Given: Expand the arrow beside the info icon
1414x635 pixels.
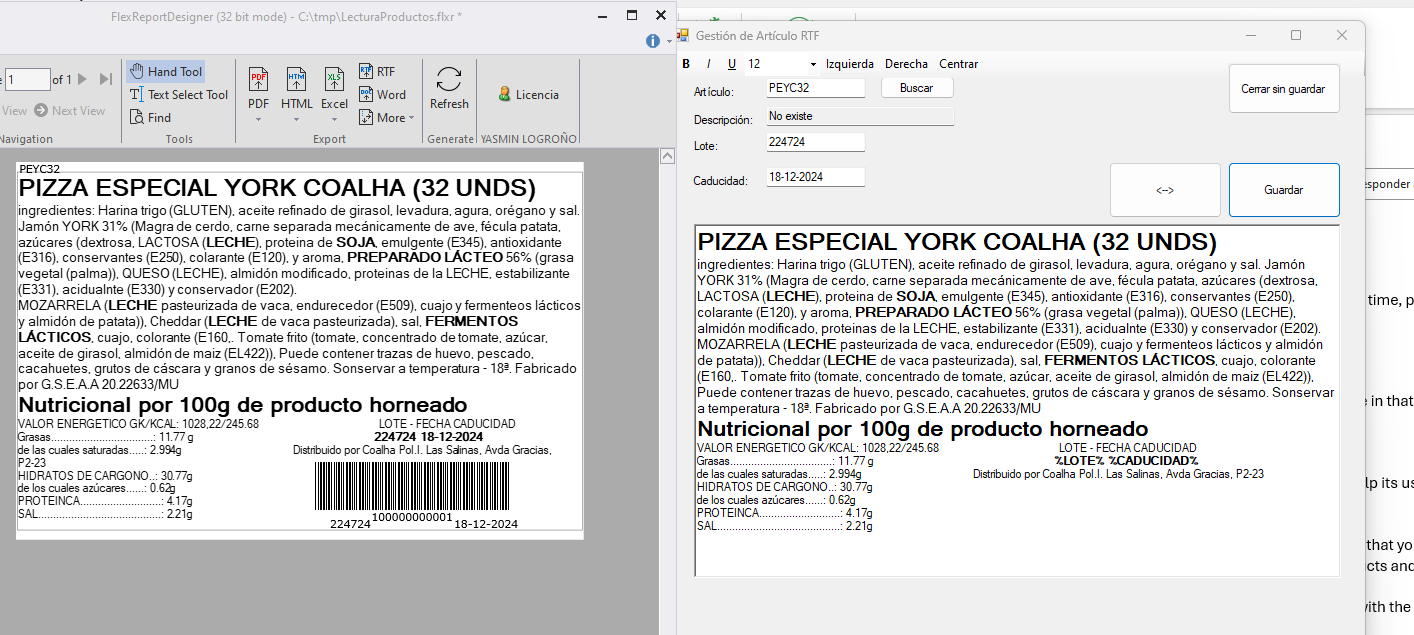Looking at the screenshot, I should tap(667, 41).
